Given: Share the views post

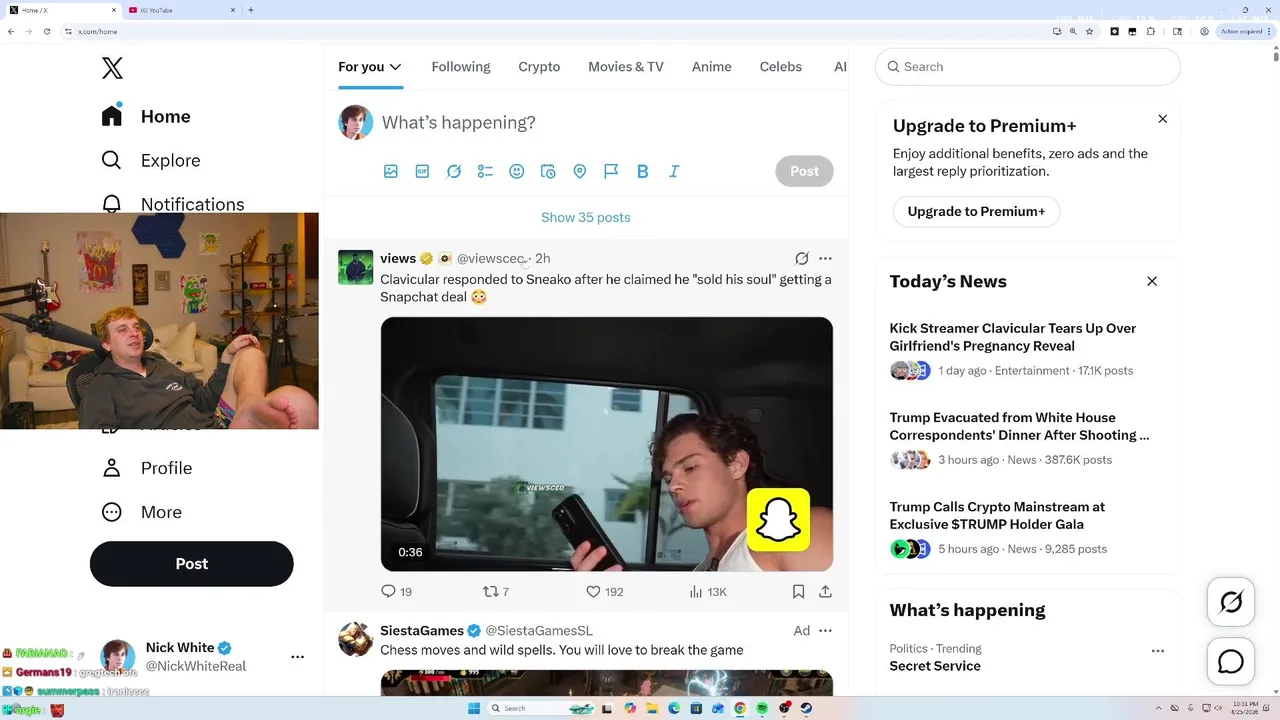Looking at the screenshot, I should point(825,592).
